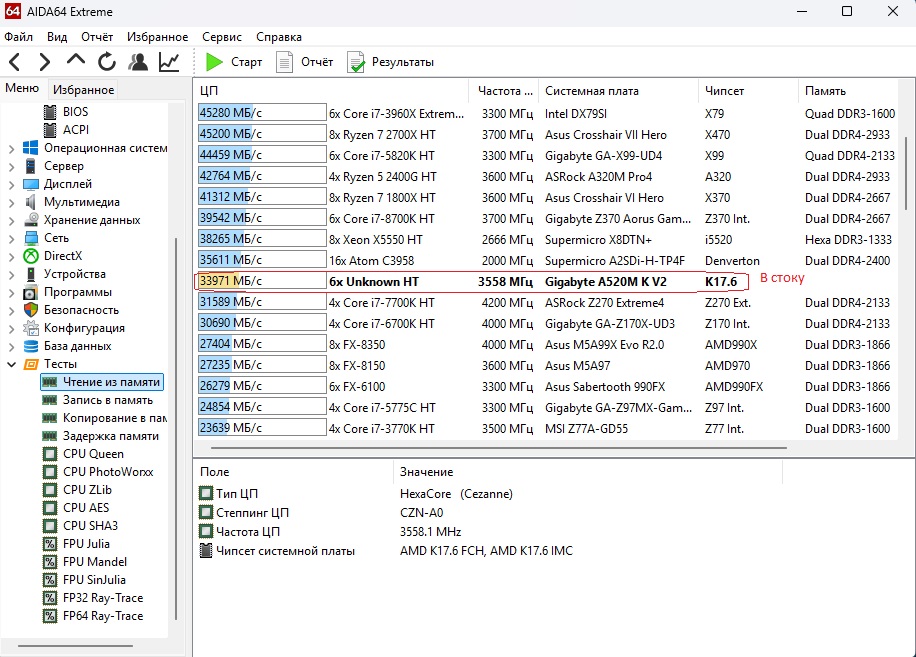
Task: Click the BIOS chip icon in the tree
Action: pyautogui.click(x=51, y=112)
